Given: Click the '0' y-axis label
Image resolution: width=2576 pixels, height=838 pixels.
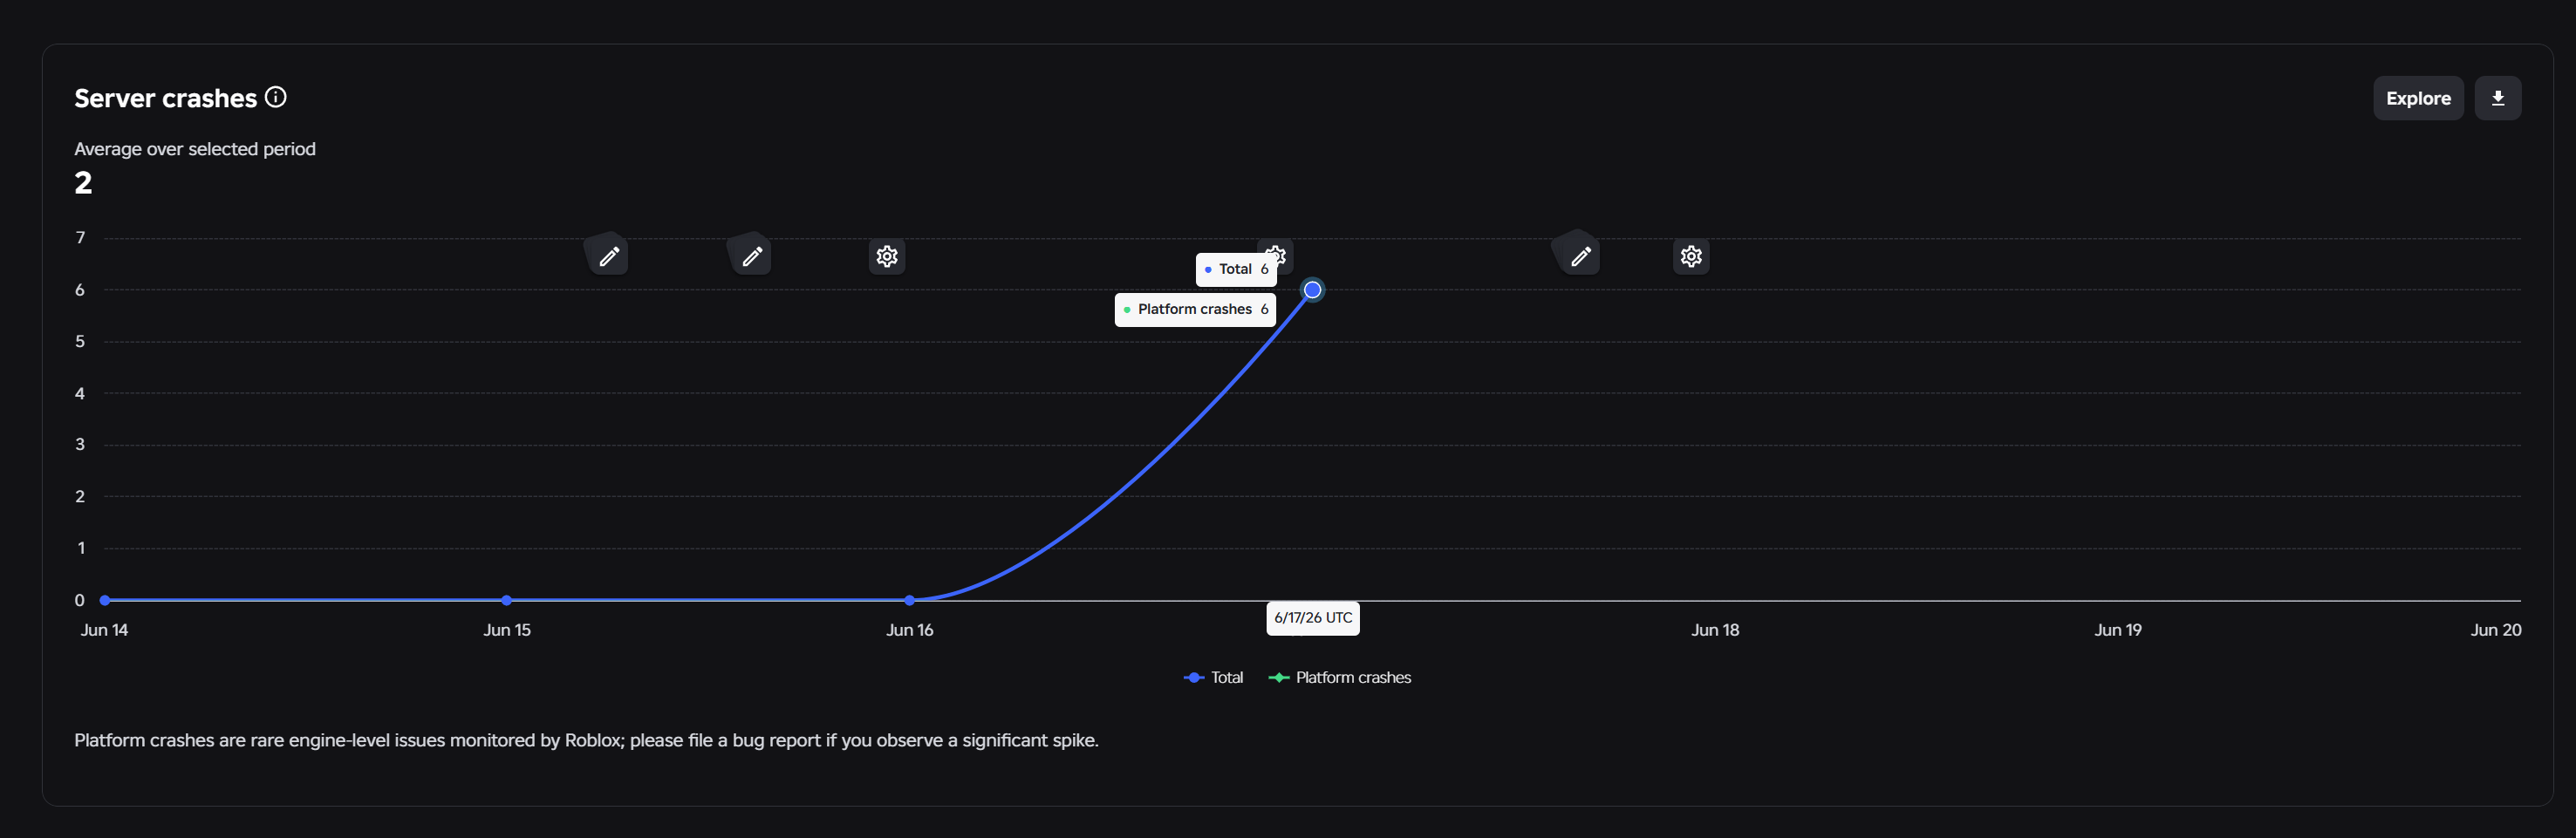Looking at the screenshot, I should (x=80, y=600).
